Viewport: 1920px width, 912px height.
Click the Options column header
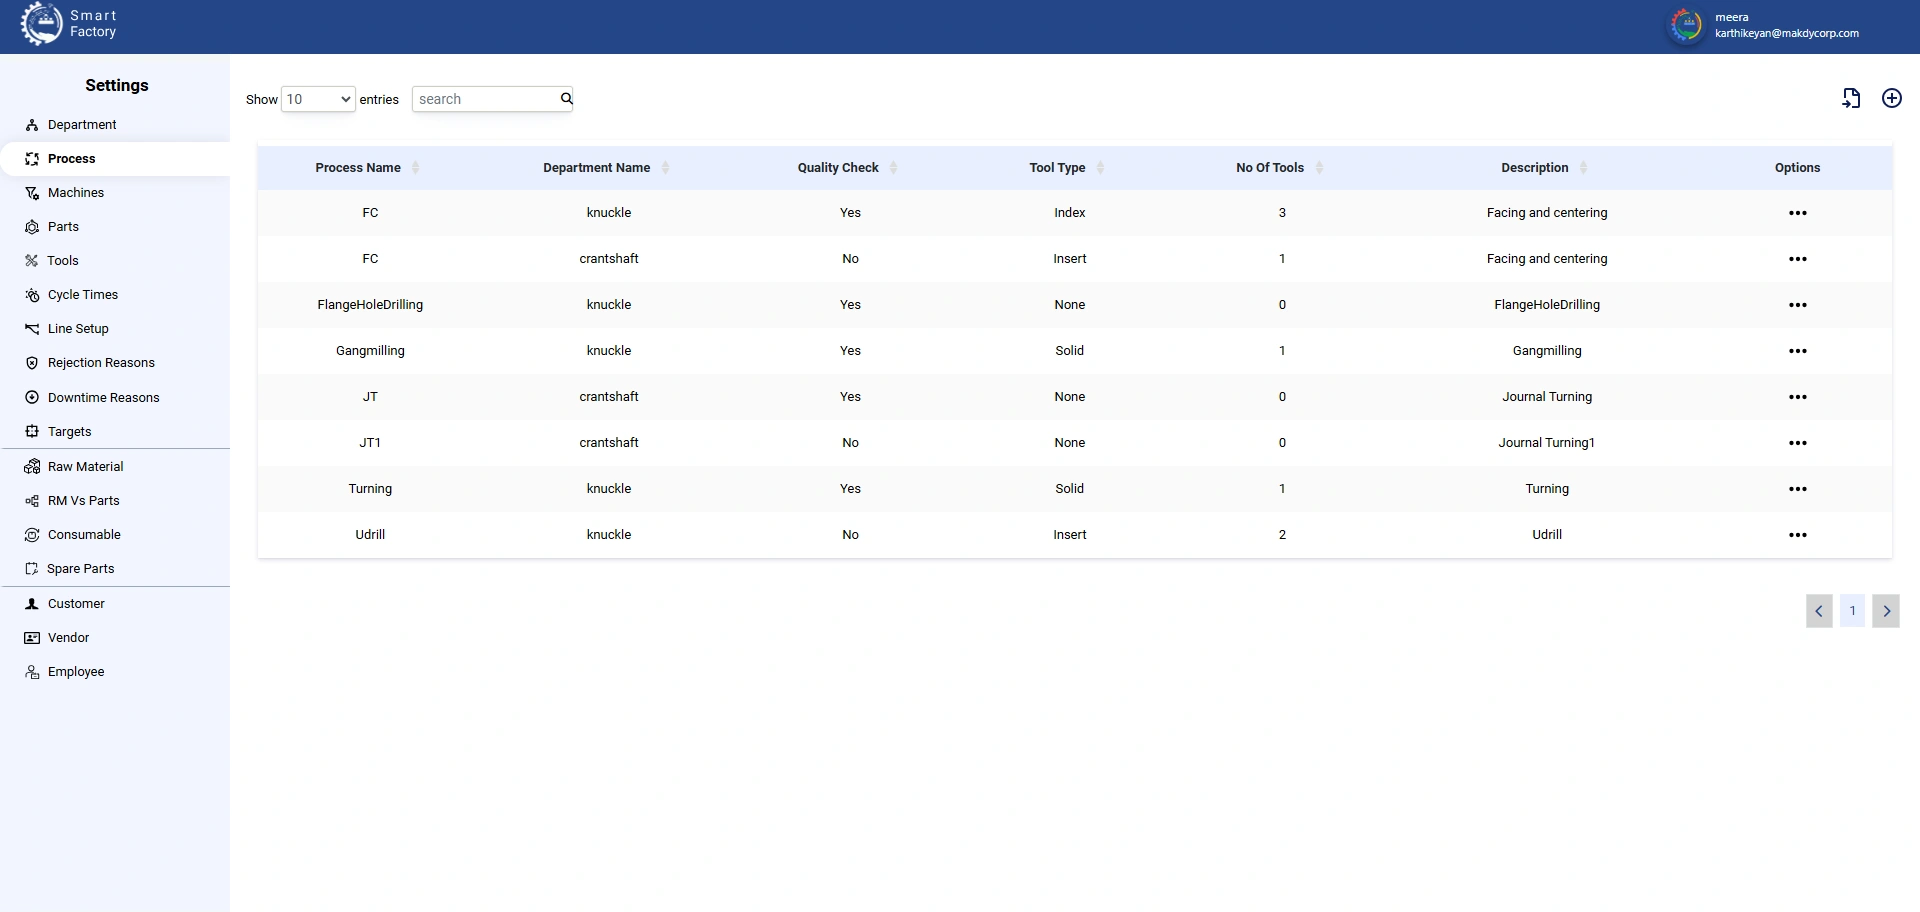[1797, 168]
